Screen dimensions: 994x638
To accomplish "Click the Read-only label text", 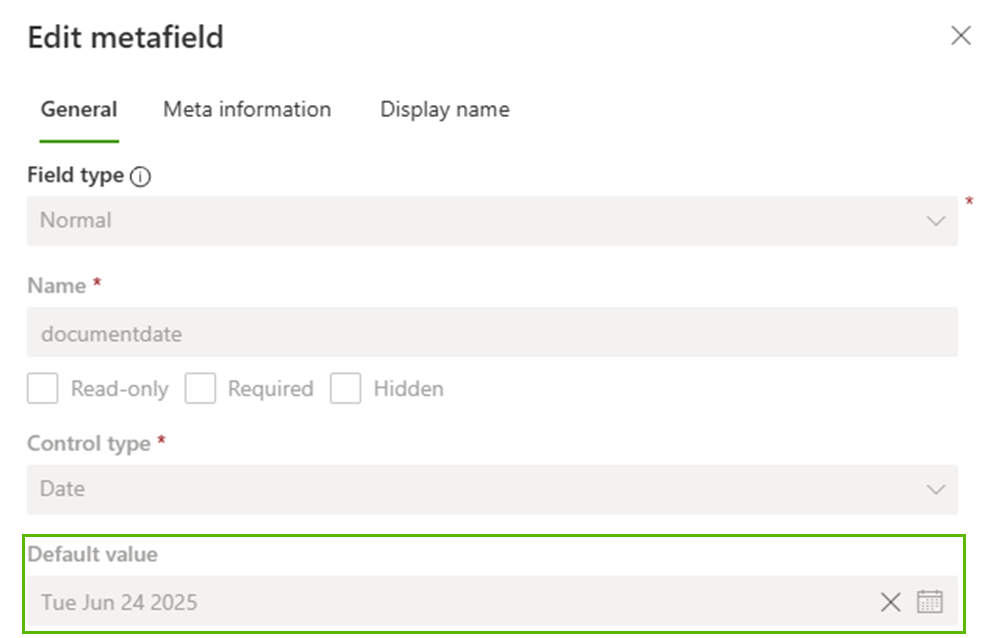I will tap(120, 389).
